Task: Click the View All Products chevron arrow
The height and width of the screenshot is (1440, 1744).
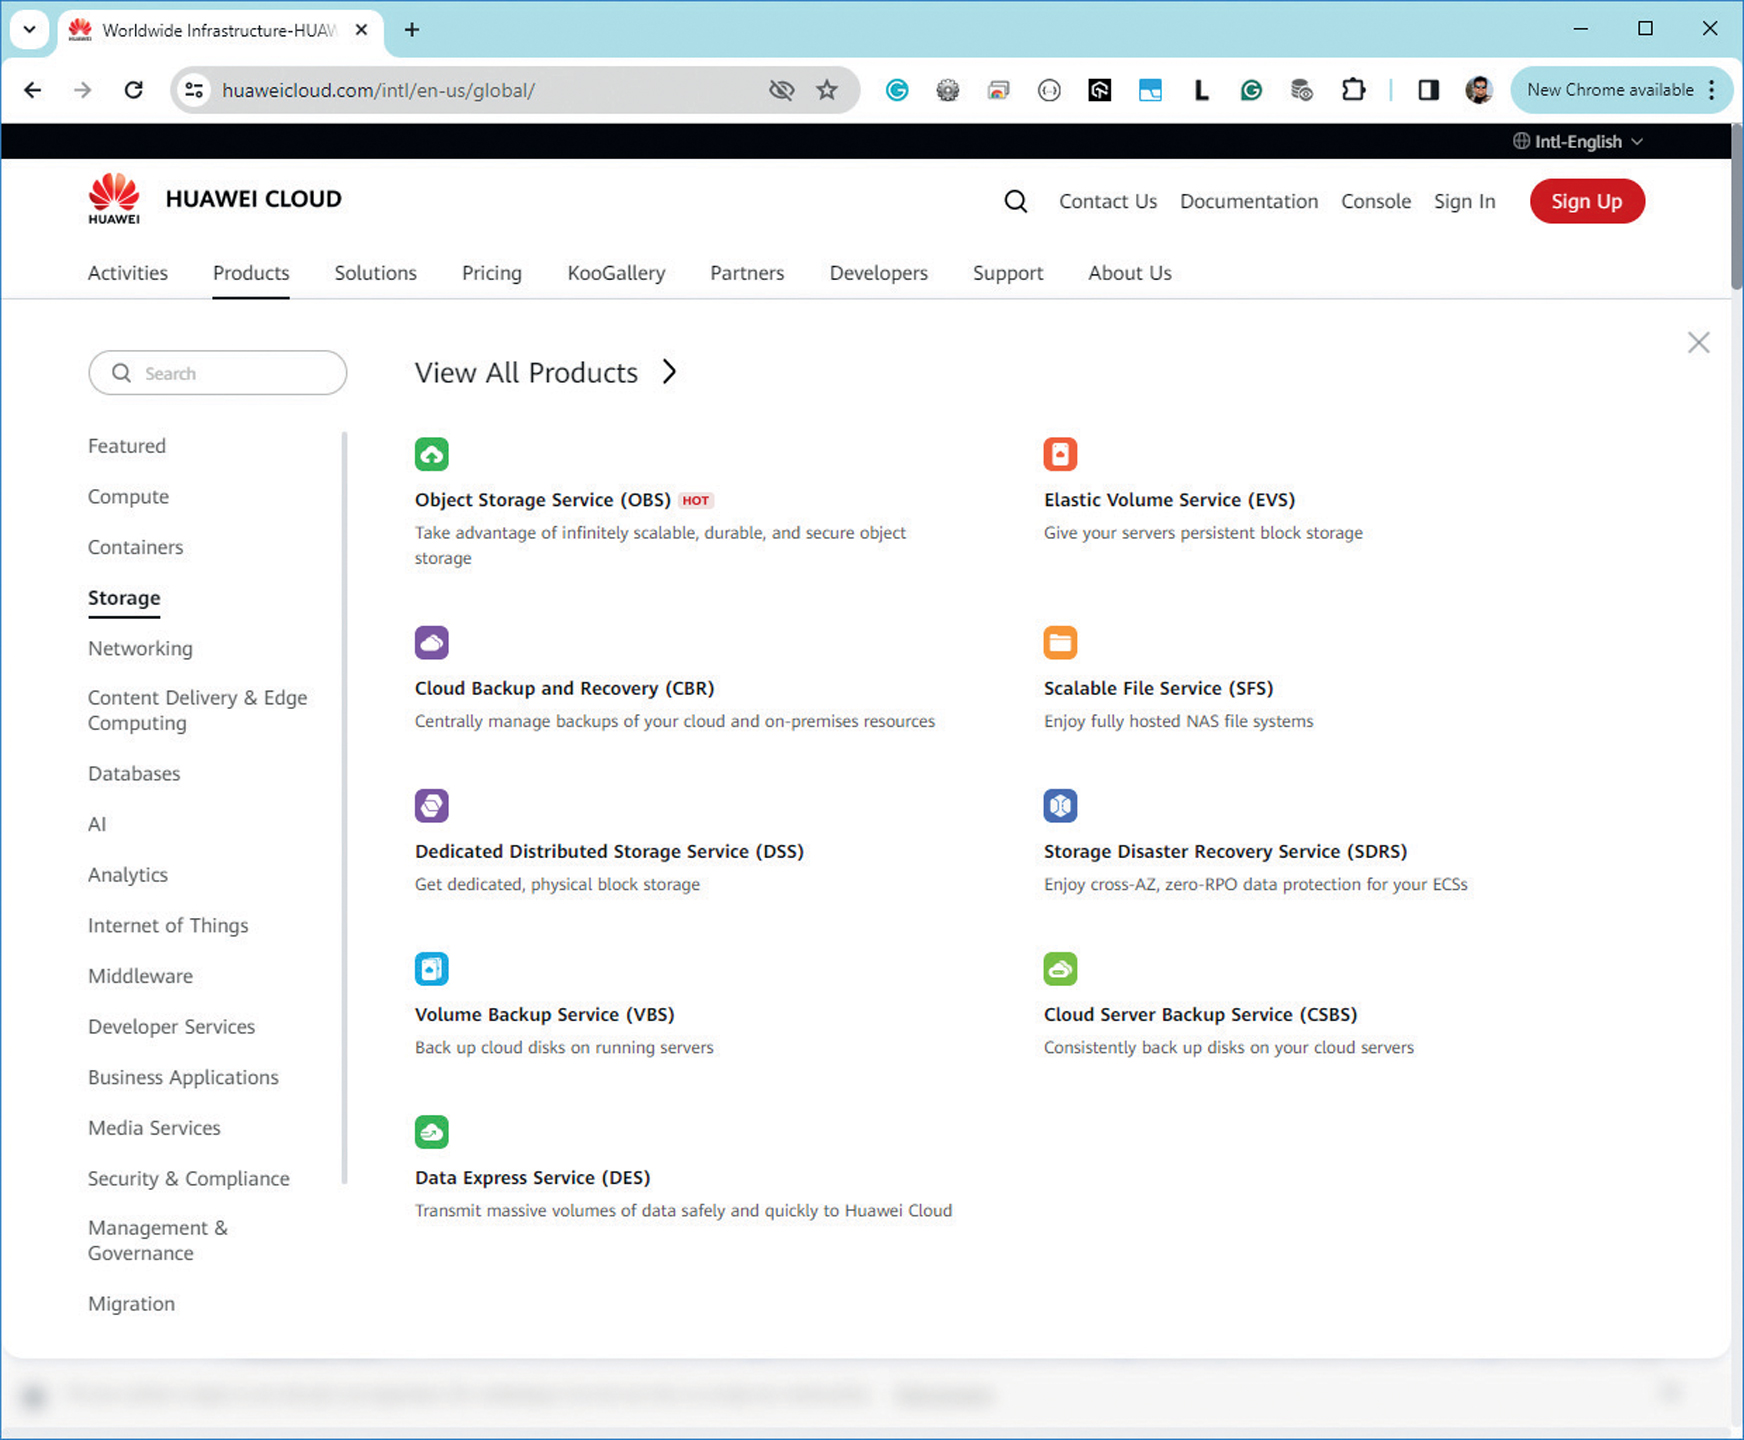Action: [670, 372]
